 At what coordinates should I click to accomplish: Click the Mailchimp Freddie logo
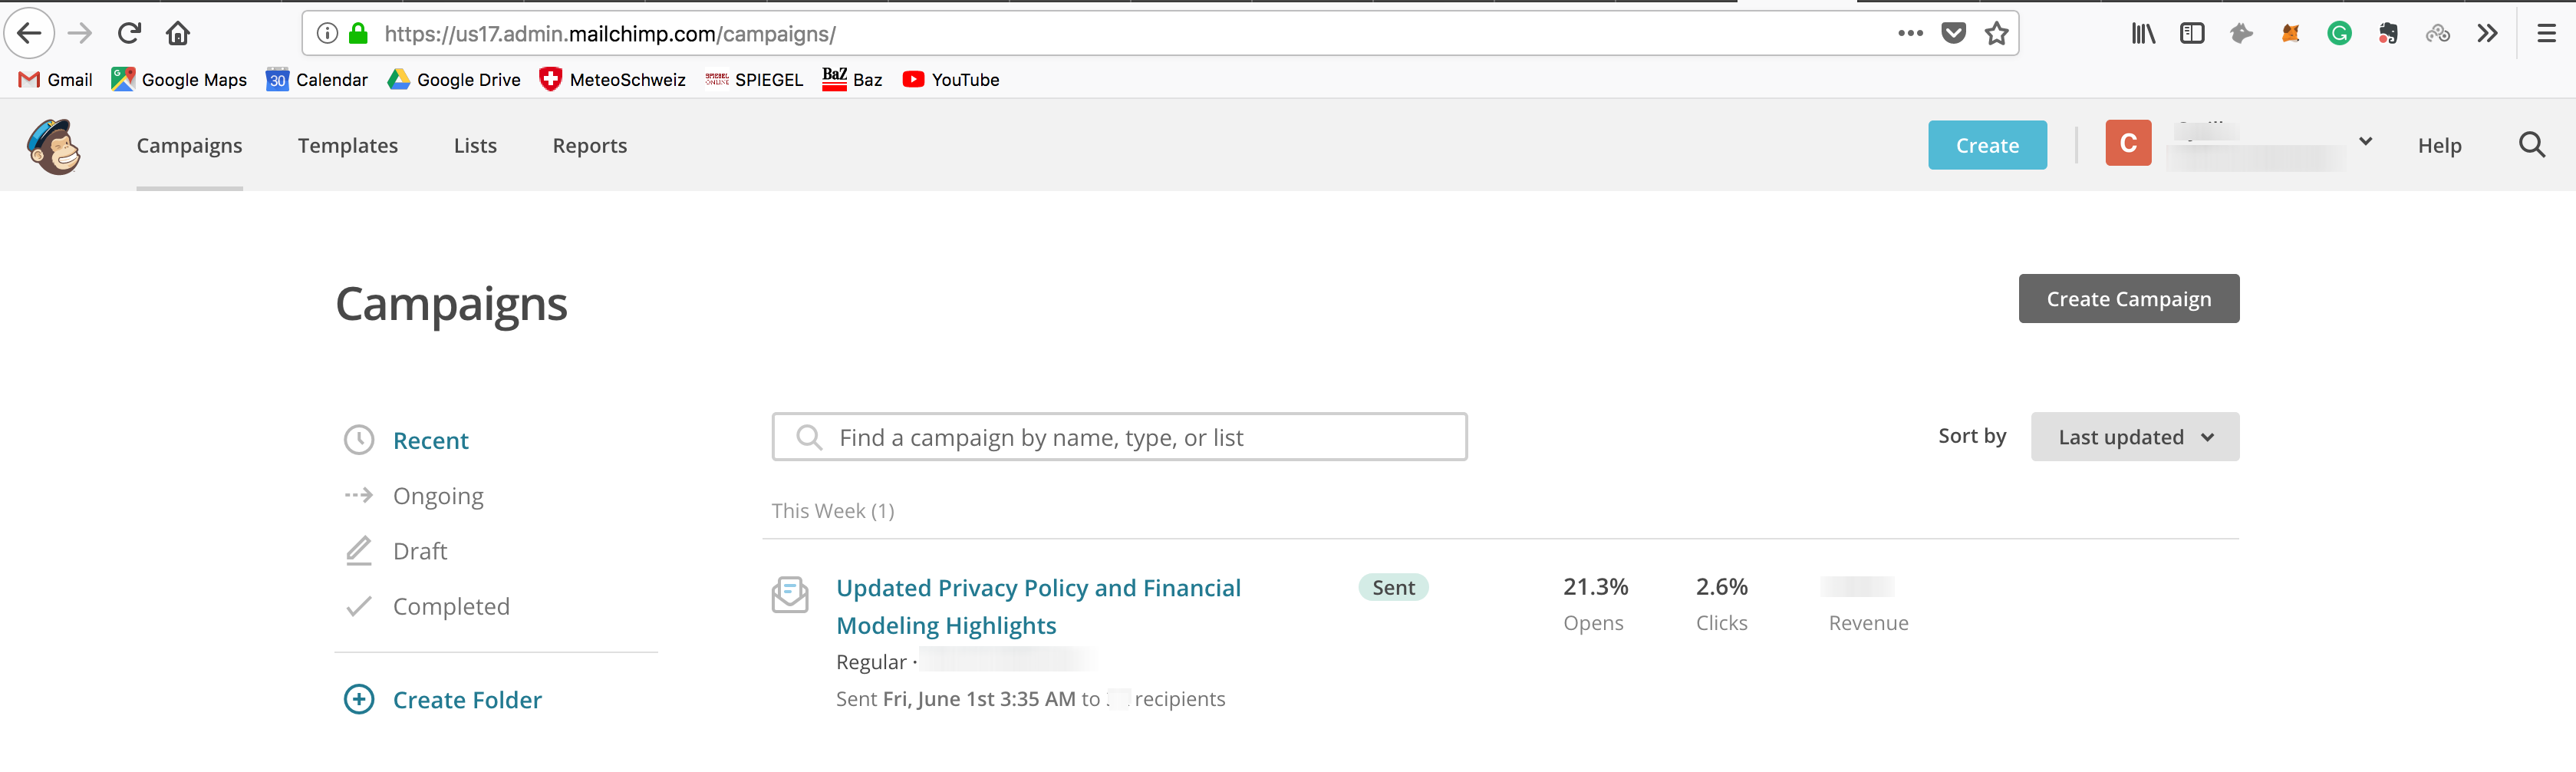pyautogui.click(x=54, y=146)
